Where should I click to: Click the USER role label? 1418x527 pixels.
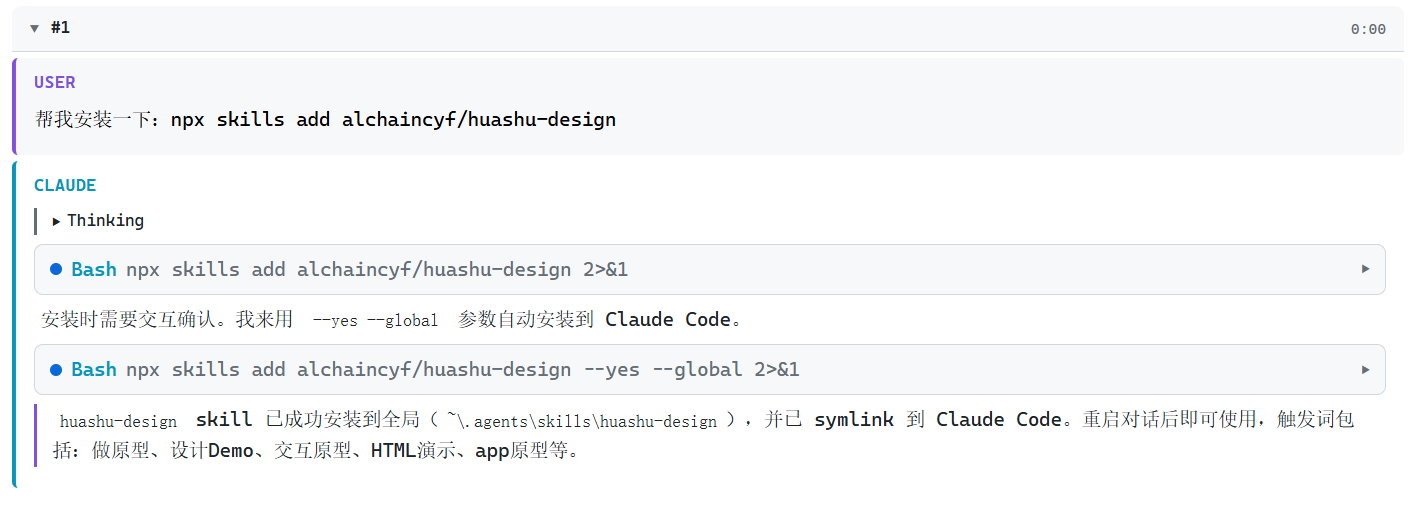(x=55, y=82)
